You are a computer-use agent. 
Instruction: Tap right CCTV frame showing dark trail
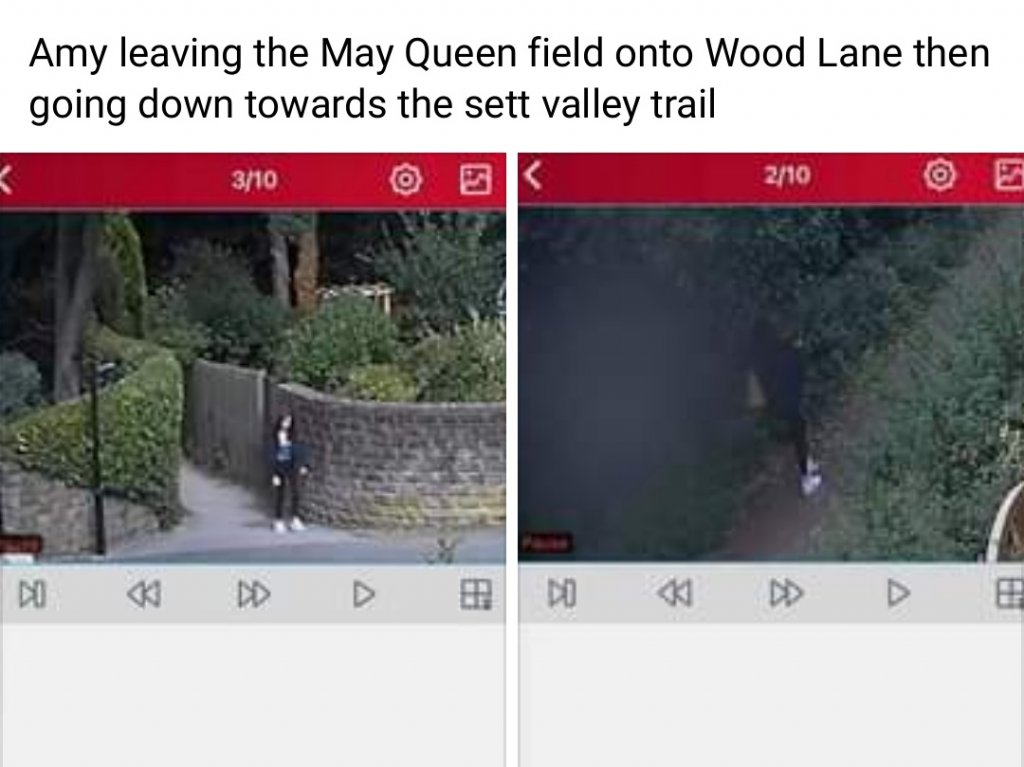point(771,384)
